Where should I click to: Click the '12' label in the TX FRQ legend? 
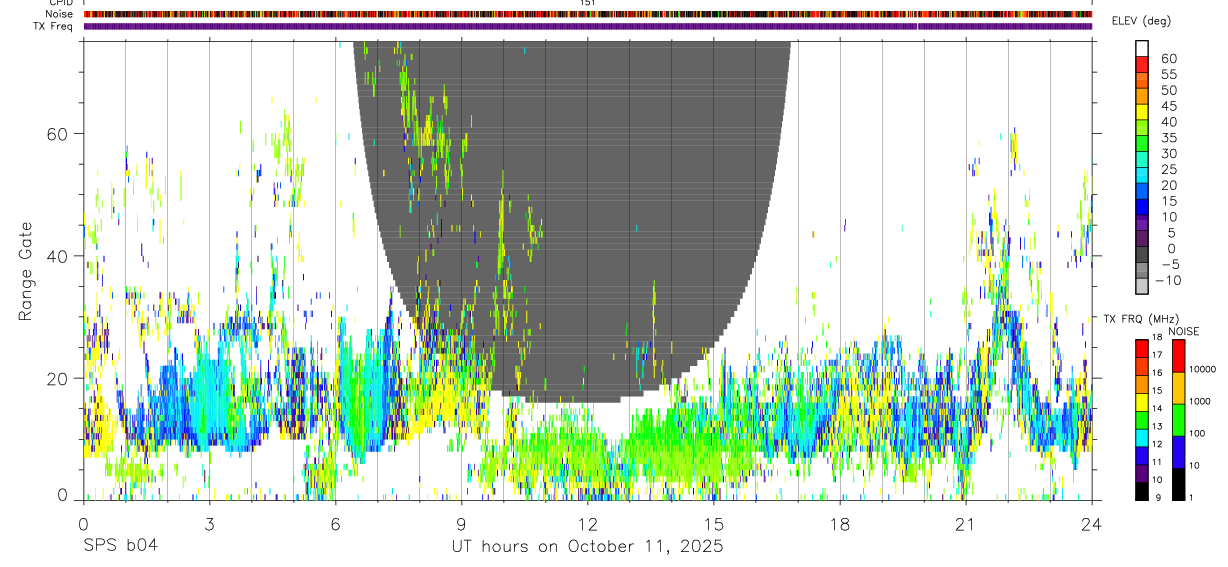click(x=1159, y=444)
